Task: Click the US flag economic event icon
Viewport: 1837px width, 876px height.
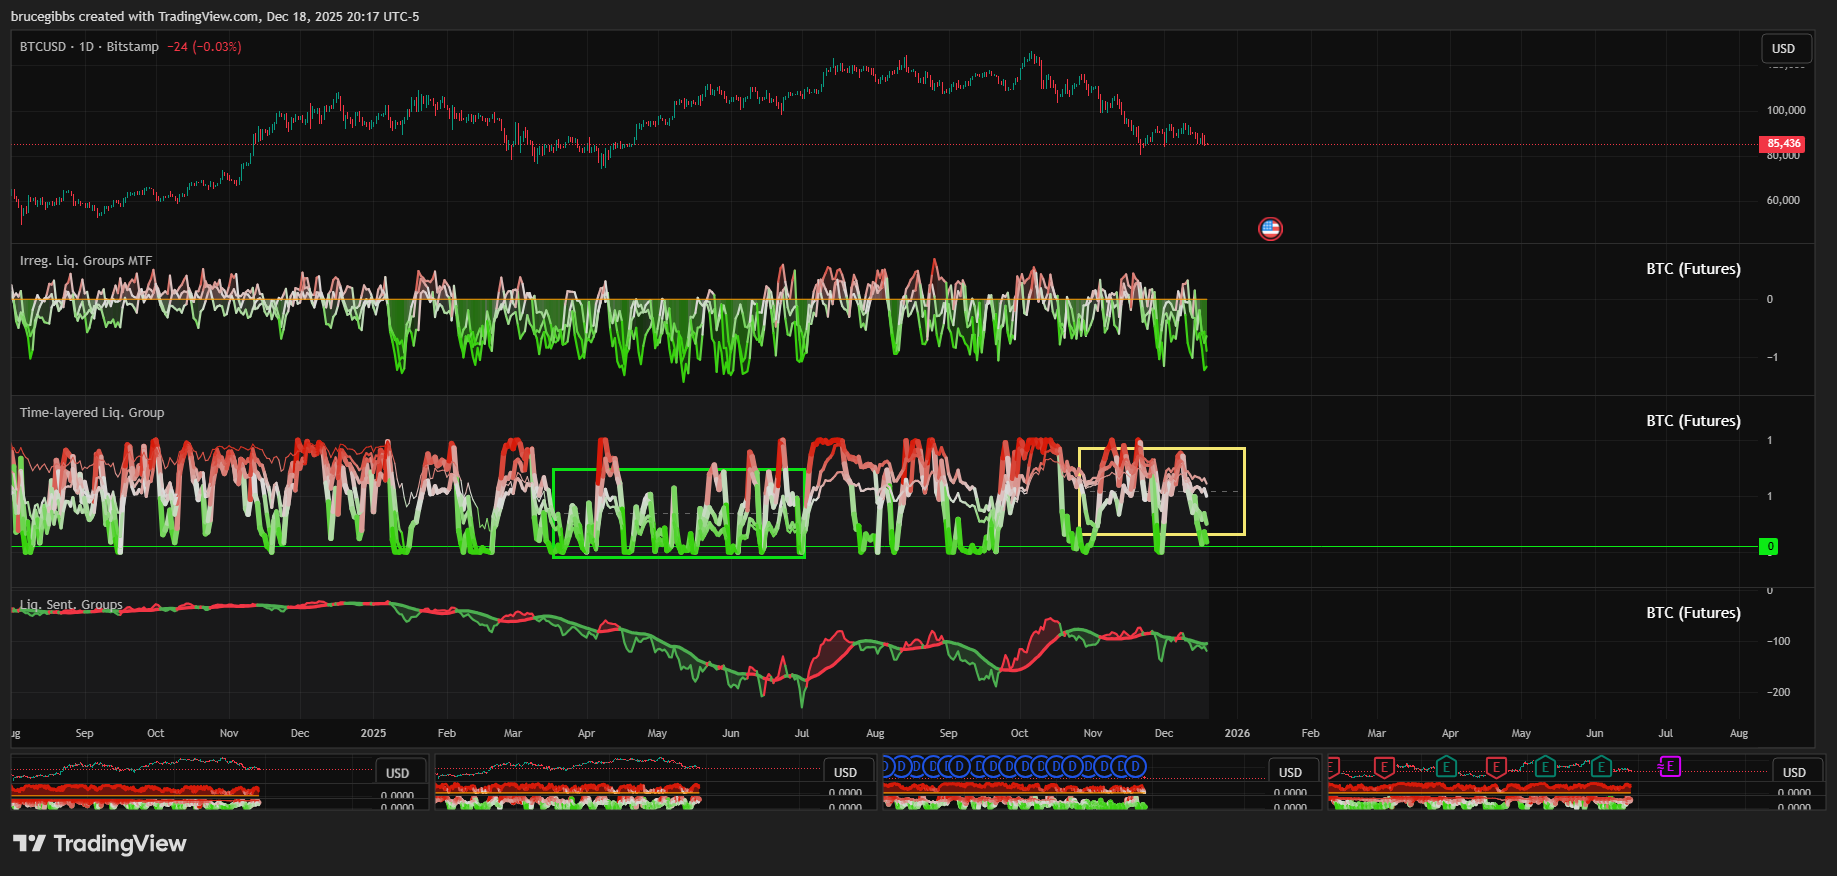Action: click(1270, 229)
